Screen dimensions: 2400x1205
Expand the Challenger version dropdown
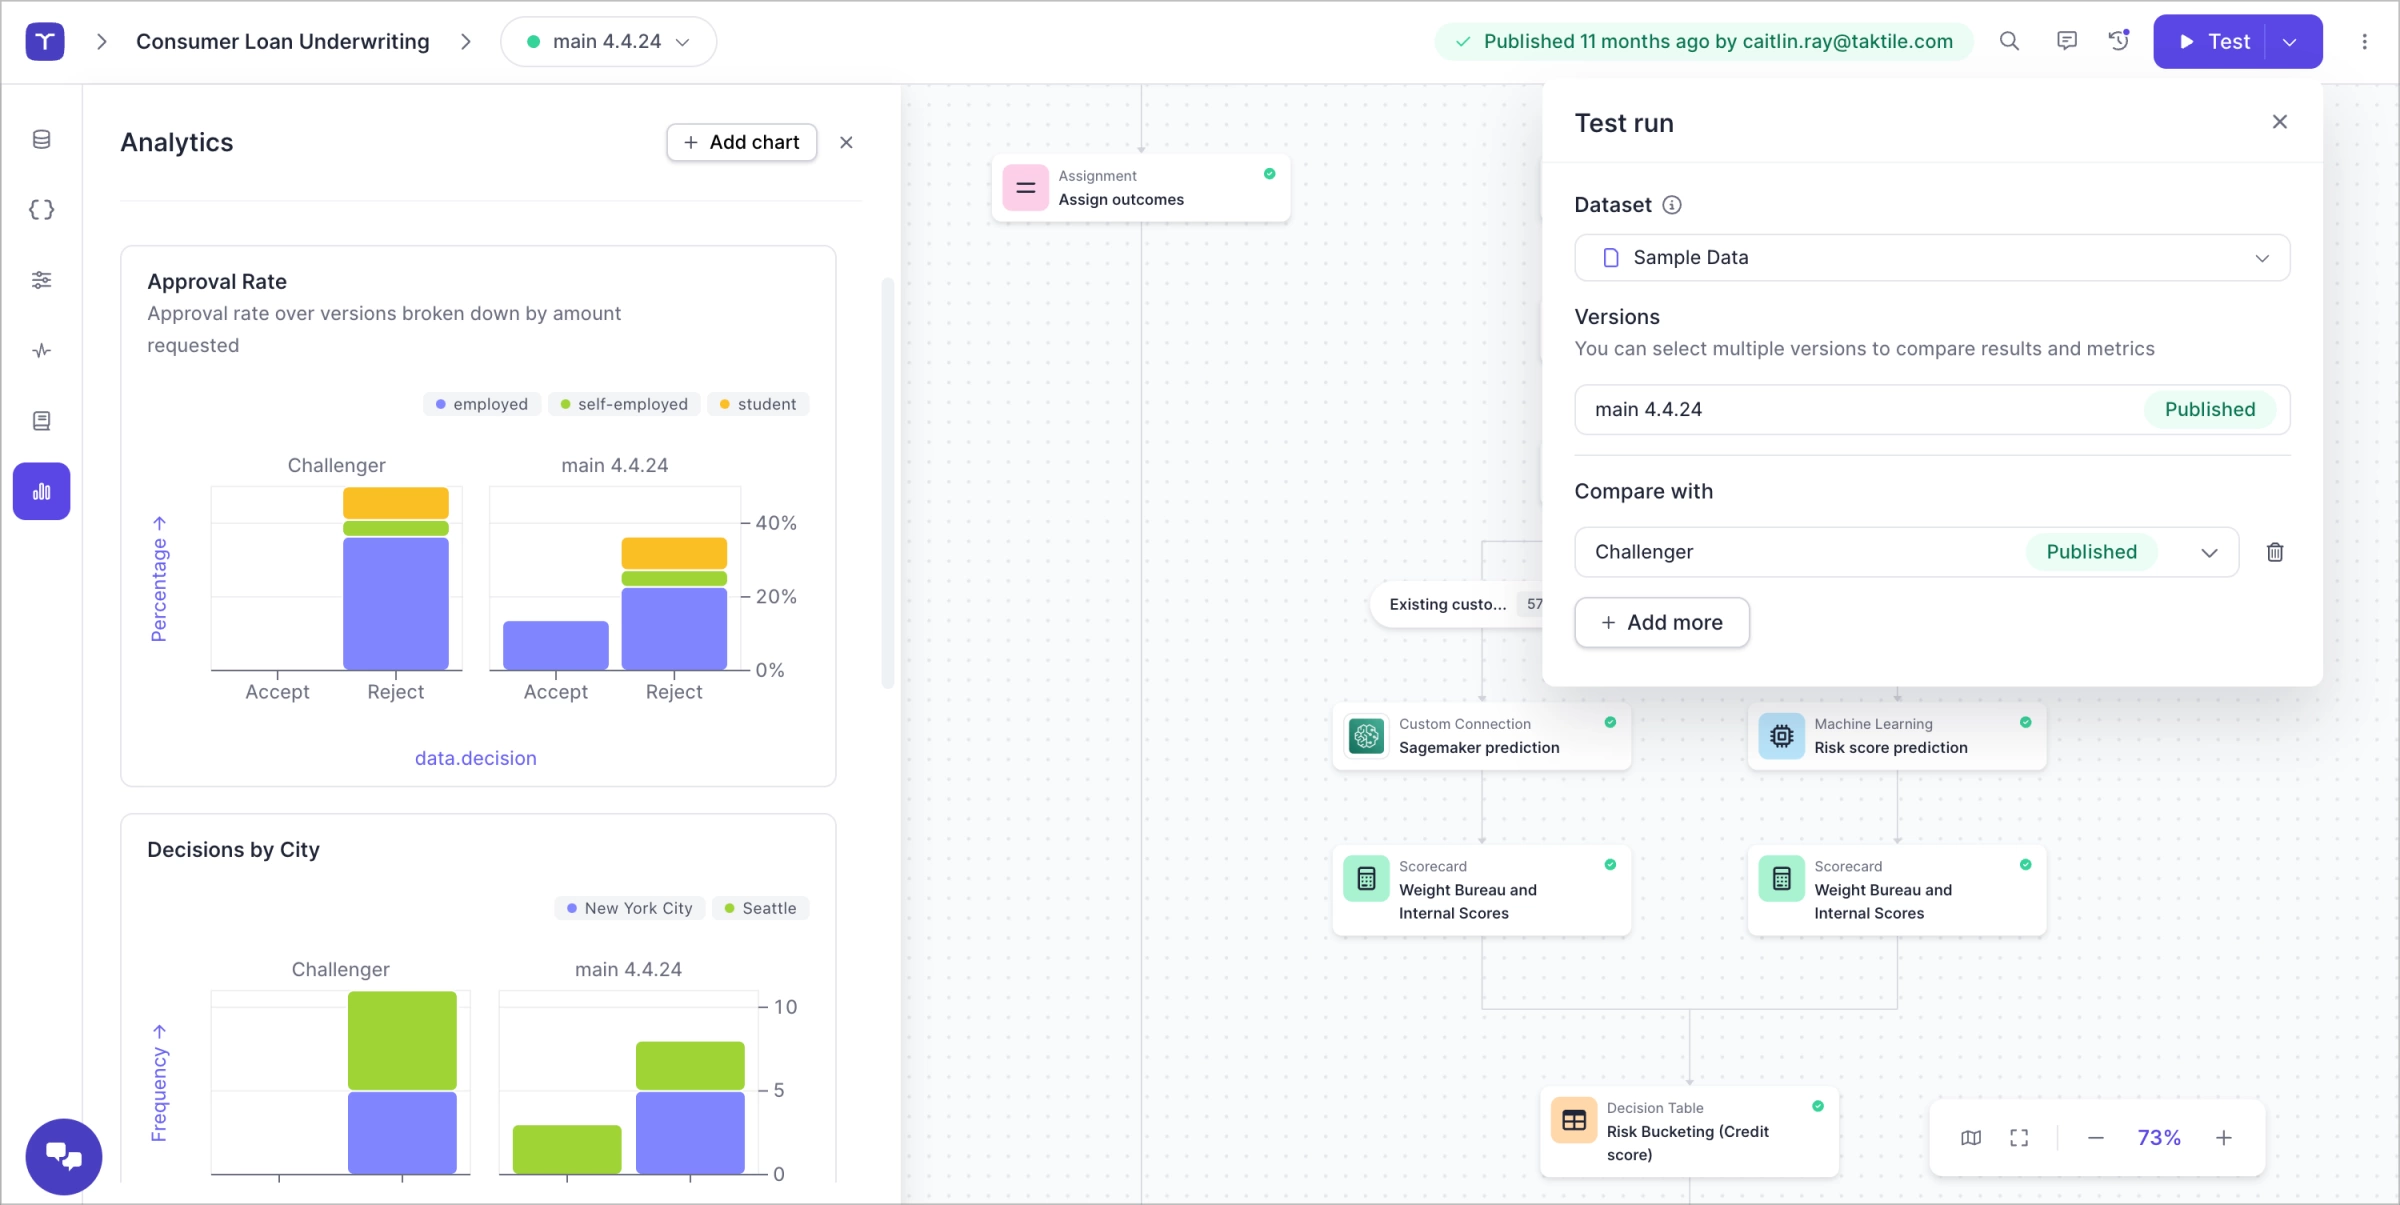[x=2209, y=553]
